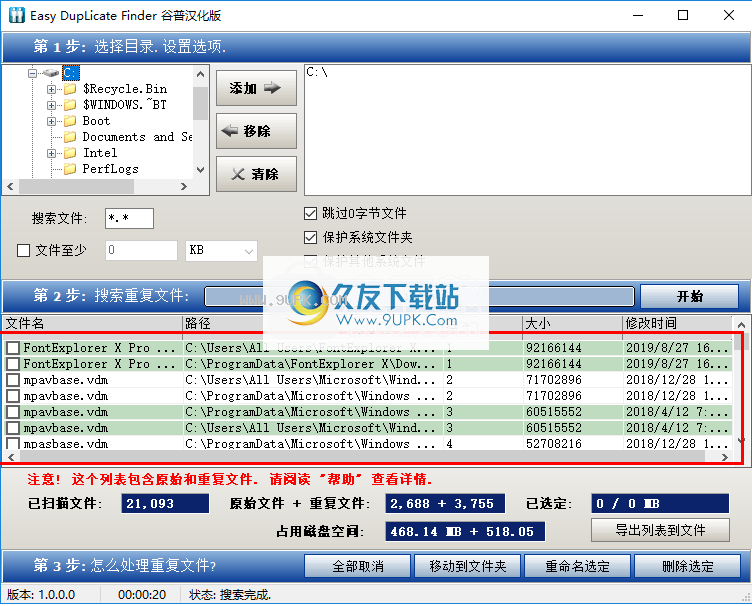
Task: Click the scanned files count 21,093
Action: point(165,503)
